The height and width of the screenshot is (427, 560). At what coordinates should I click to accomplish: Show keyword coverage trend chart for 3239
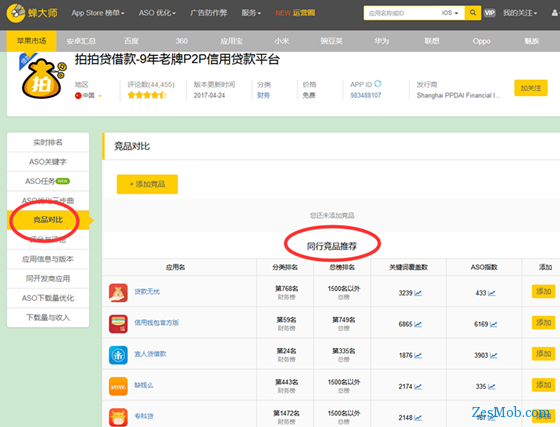point(418,293)
